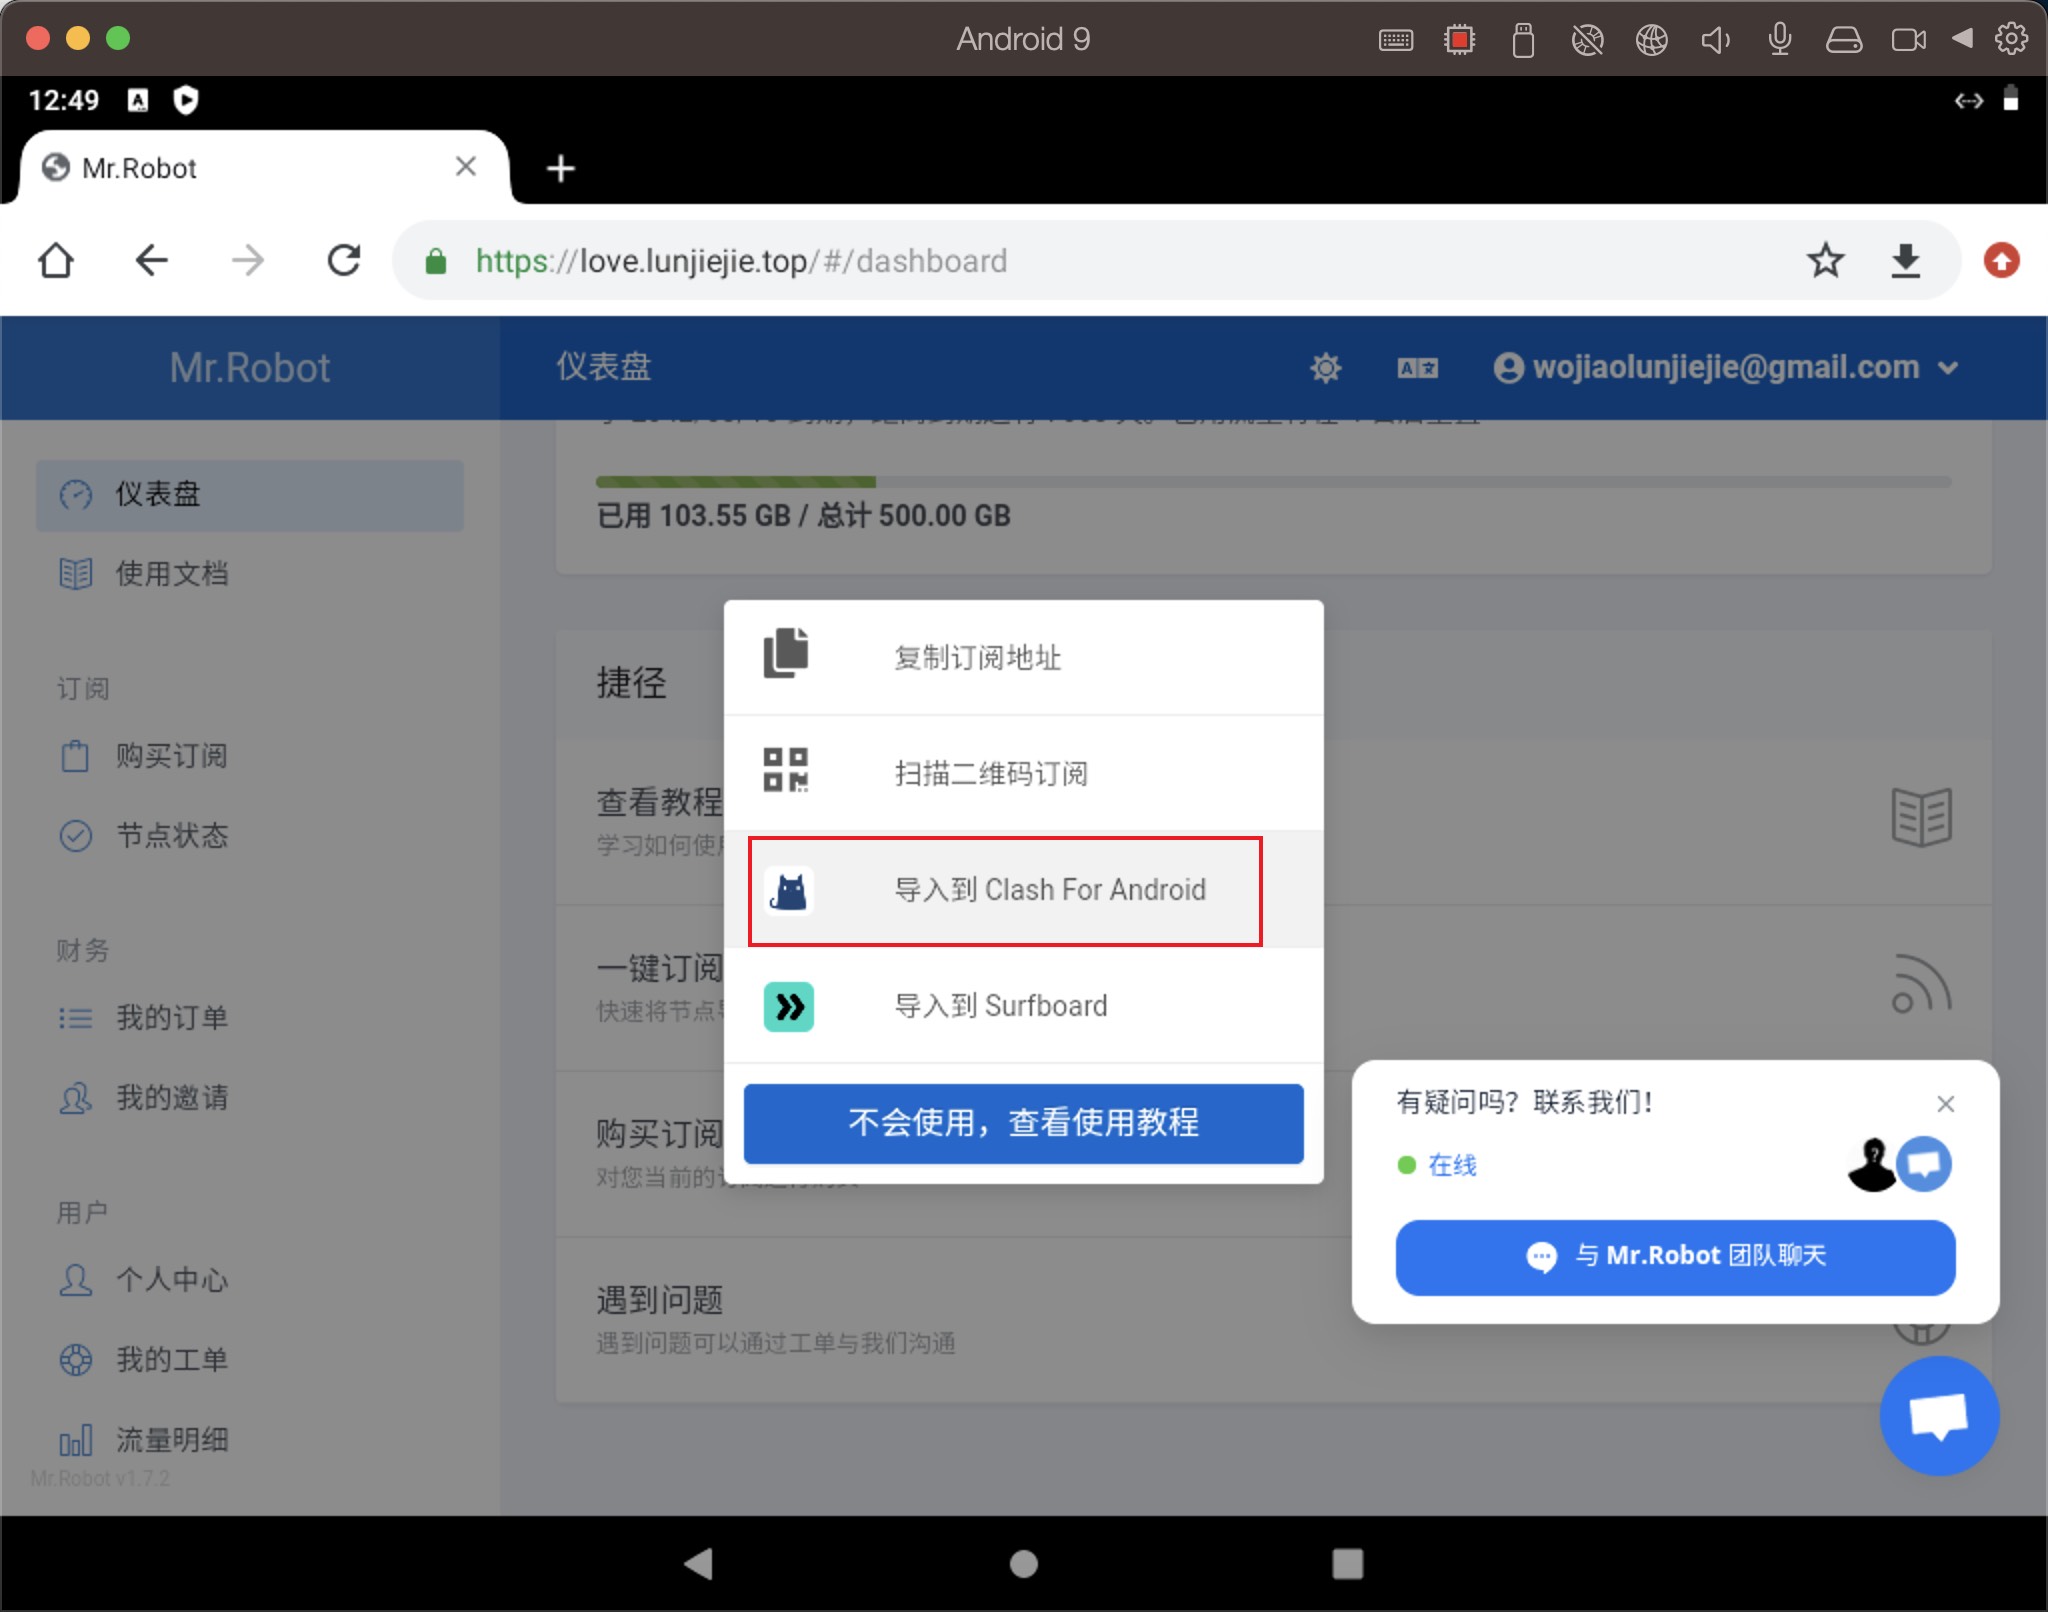The height and width of the screenshot is (1612, 2048).
Task: Select scan QR code subscription option
Action: 990,773
